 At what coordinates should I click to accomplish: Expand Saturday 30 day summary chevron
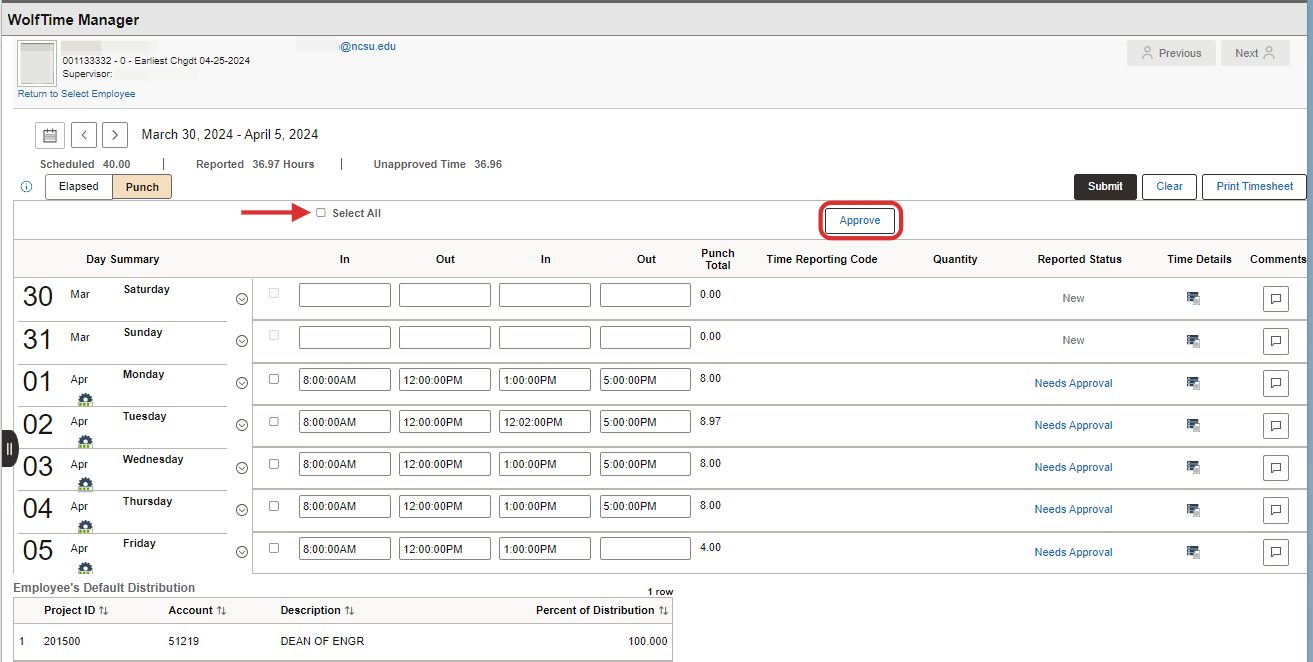tap(241, 299)
